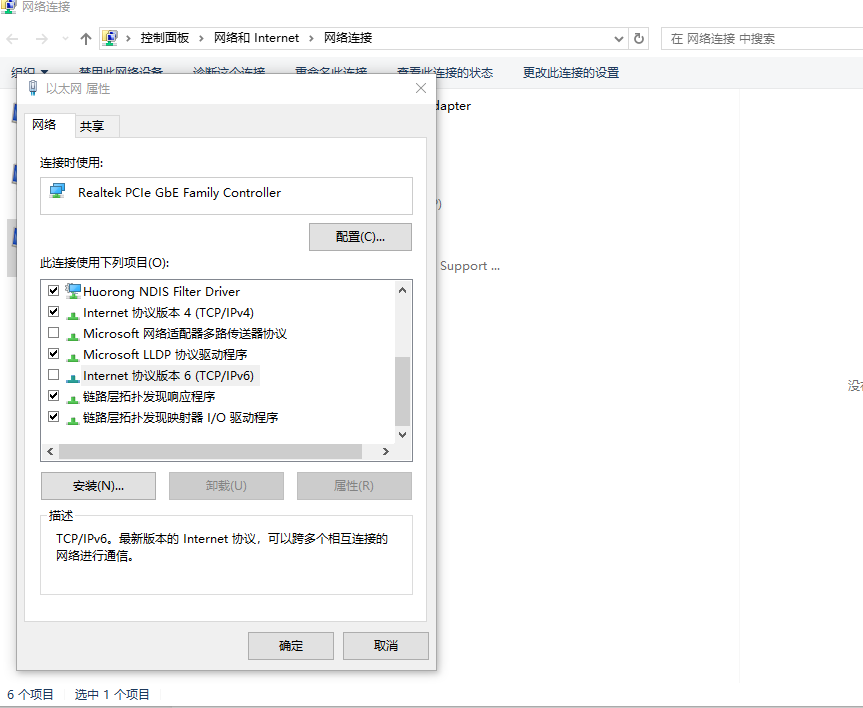This screenshot has height=708, width=863.
Task: Click 查看此连接的状态 toolbar command
Action: tap(445, 73)
